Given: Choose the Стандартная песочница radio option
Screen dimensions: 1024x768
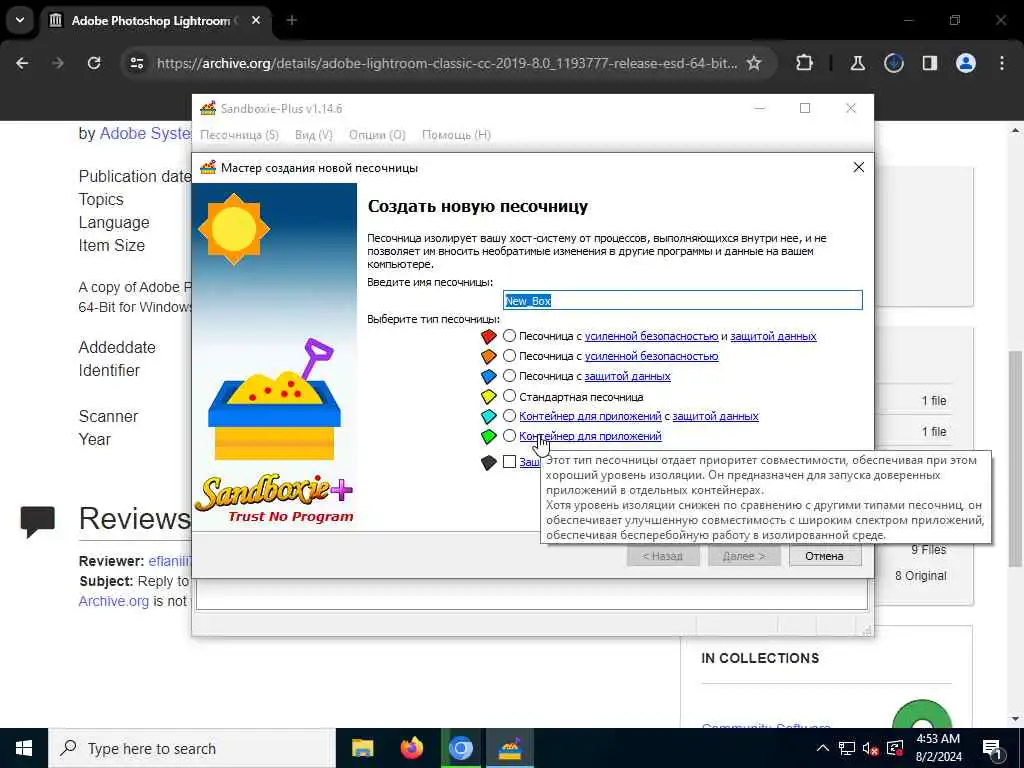Looking at the screenshot, I should pyautogui.click(x=509, y=396).
